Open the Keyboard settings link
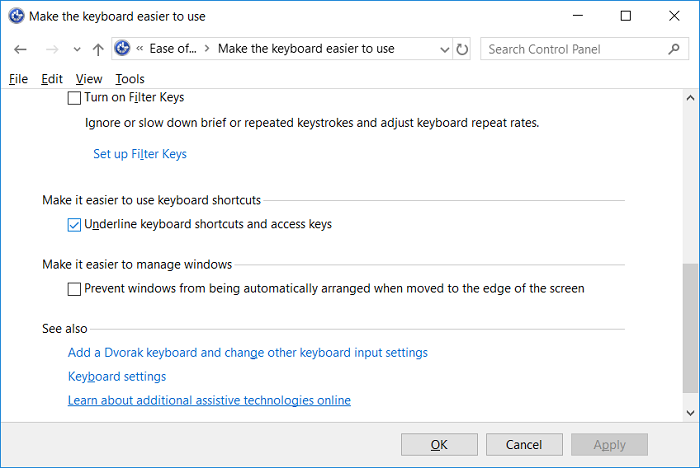Viewport: 700px width, 468px height. click(x=117, y=377)
